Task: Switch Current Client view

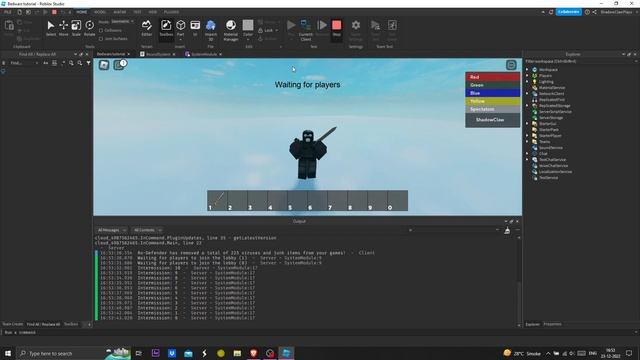Action: [306, 29]
